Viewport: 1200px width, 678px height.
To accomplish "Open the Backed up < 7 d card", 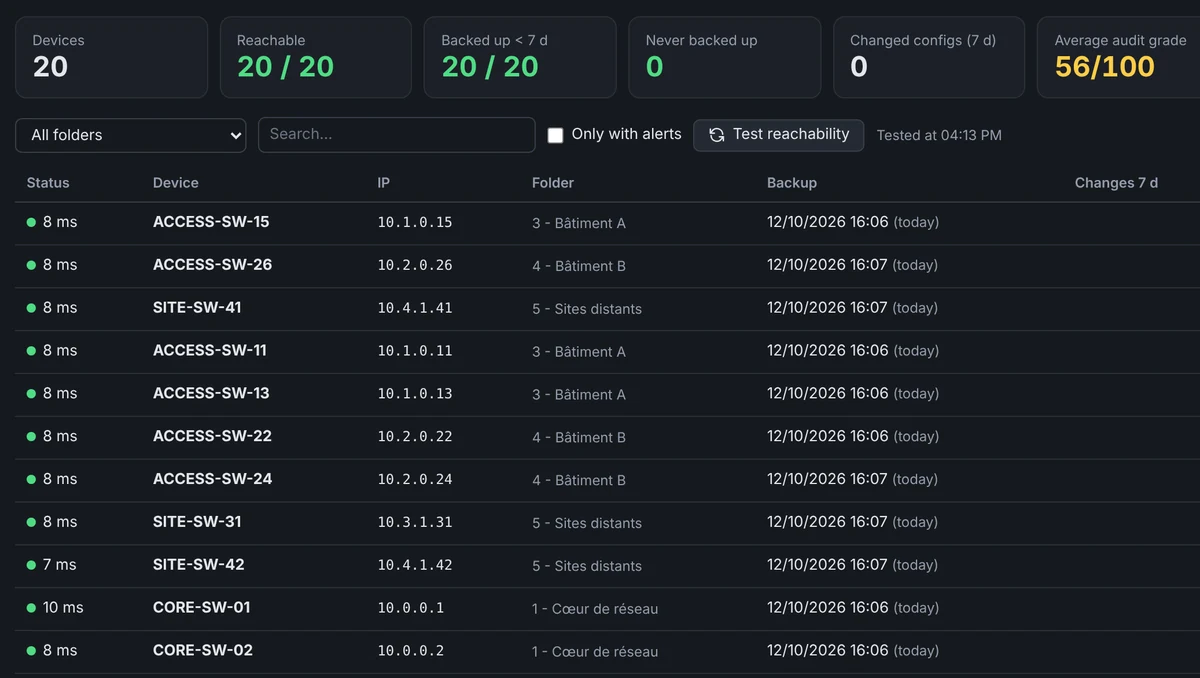I will (520, 57).
